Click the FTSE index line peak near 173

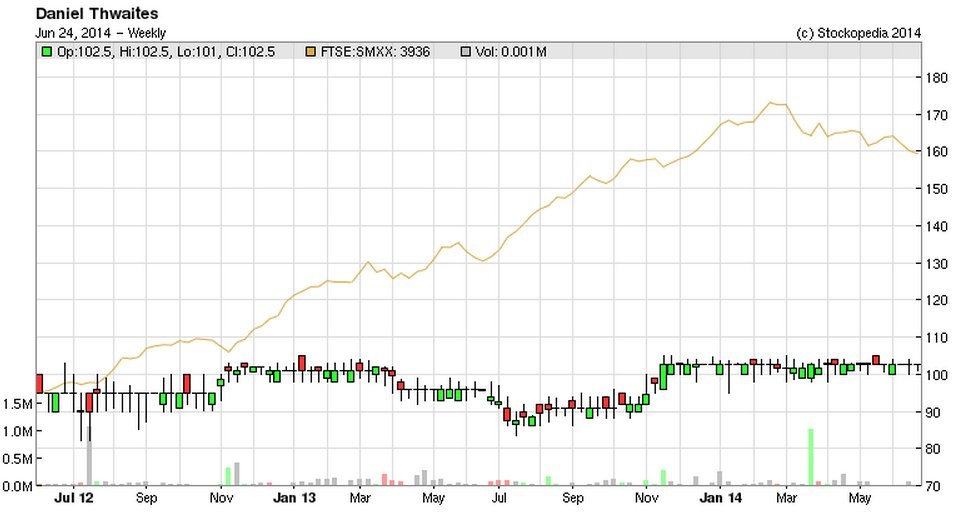pos(770,103)
